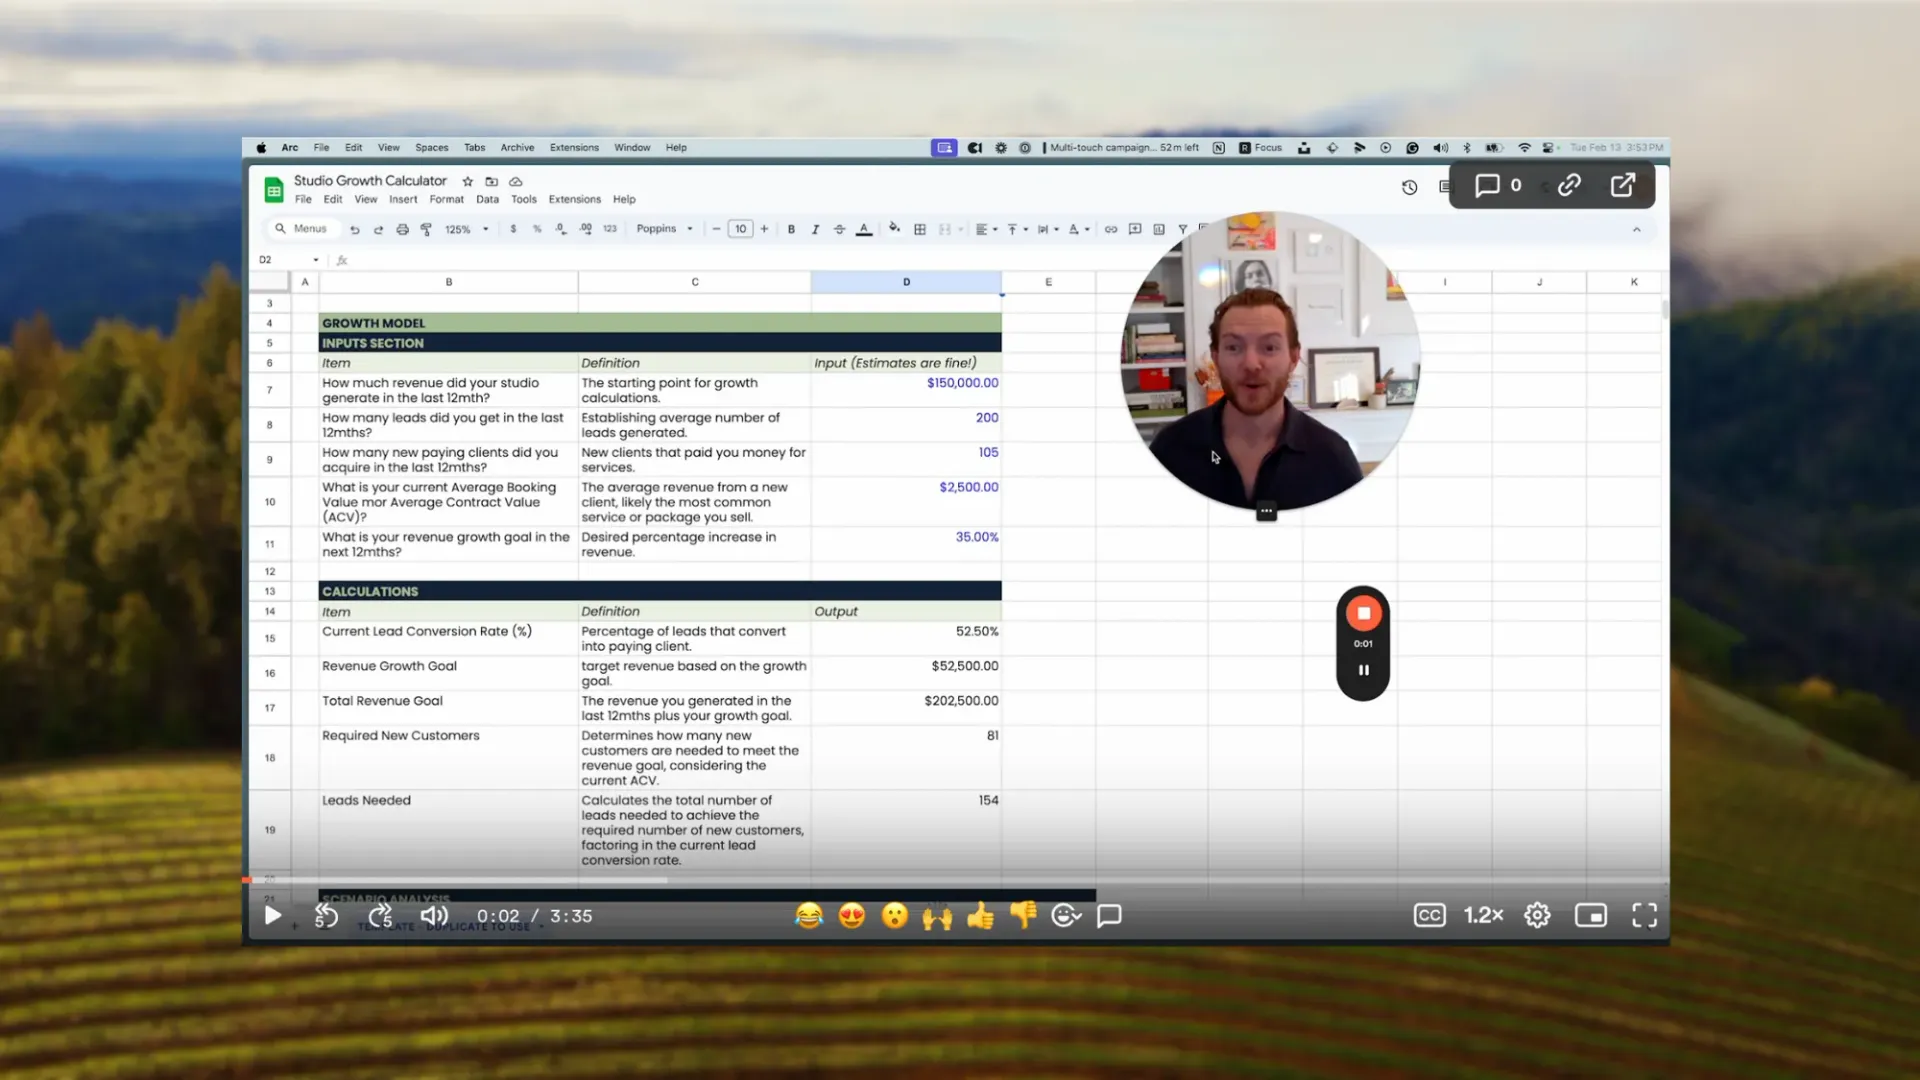Open the name box dropdown for D2
Viewport: 1920px width, 1080px height.
[x=316, y=260]
